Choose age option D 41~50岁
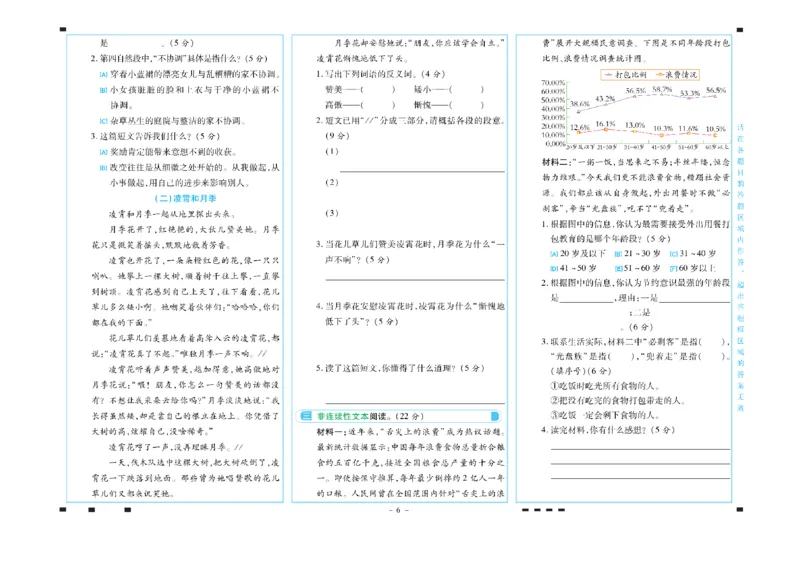The height and width of the screenshot is (566, 800). click(x=554, y=268)
